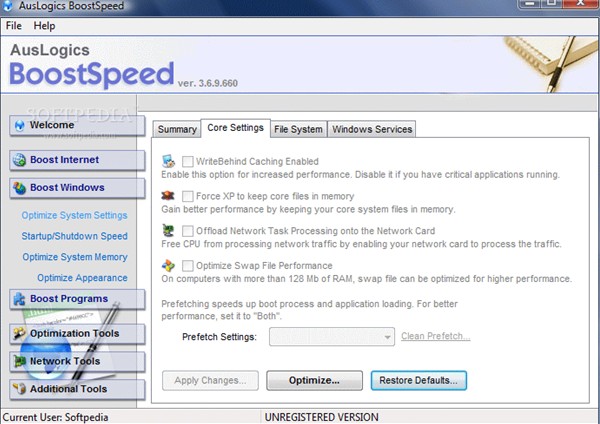Tick Optimize Swap File Performance checkbox
The image size is (600, 424).
188,266
